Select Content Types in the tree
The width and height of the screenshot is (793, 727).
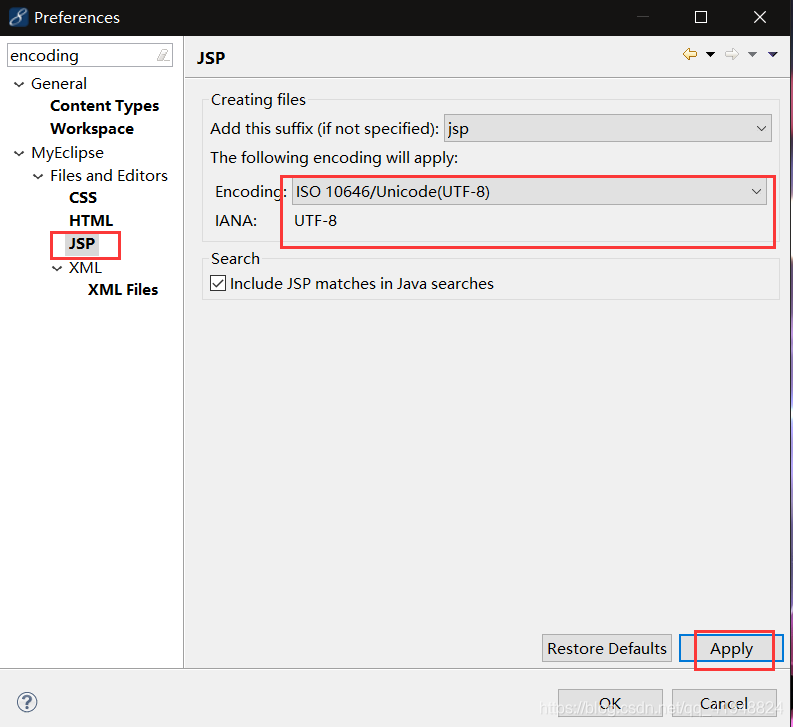[105, 106]
